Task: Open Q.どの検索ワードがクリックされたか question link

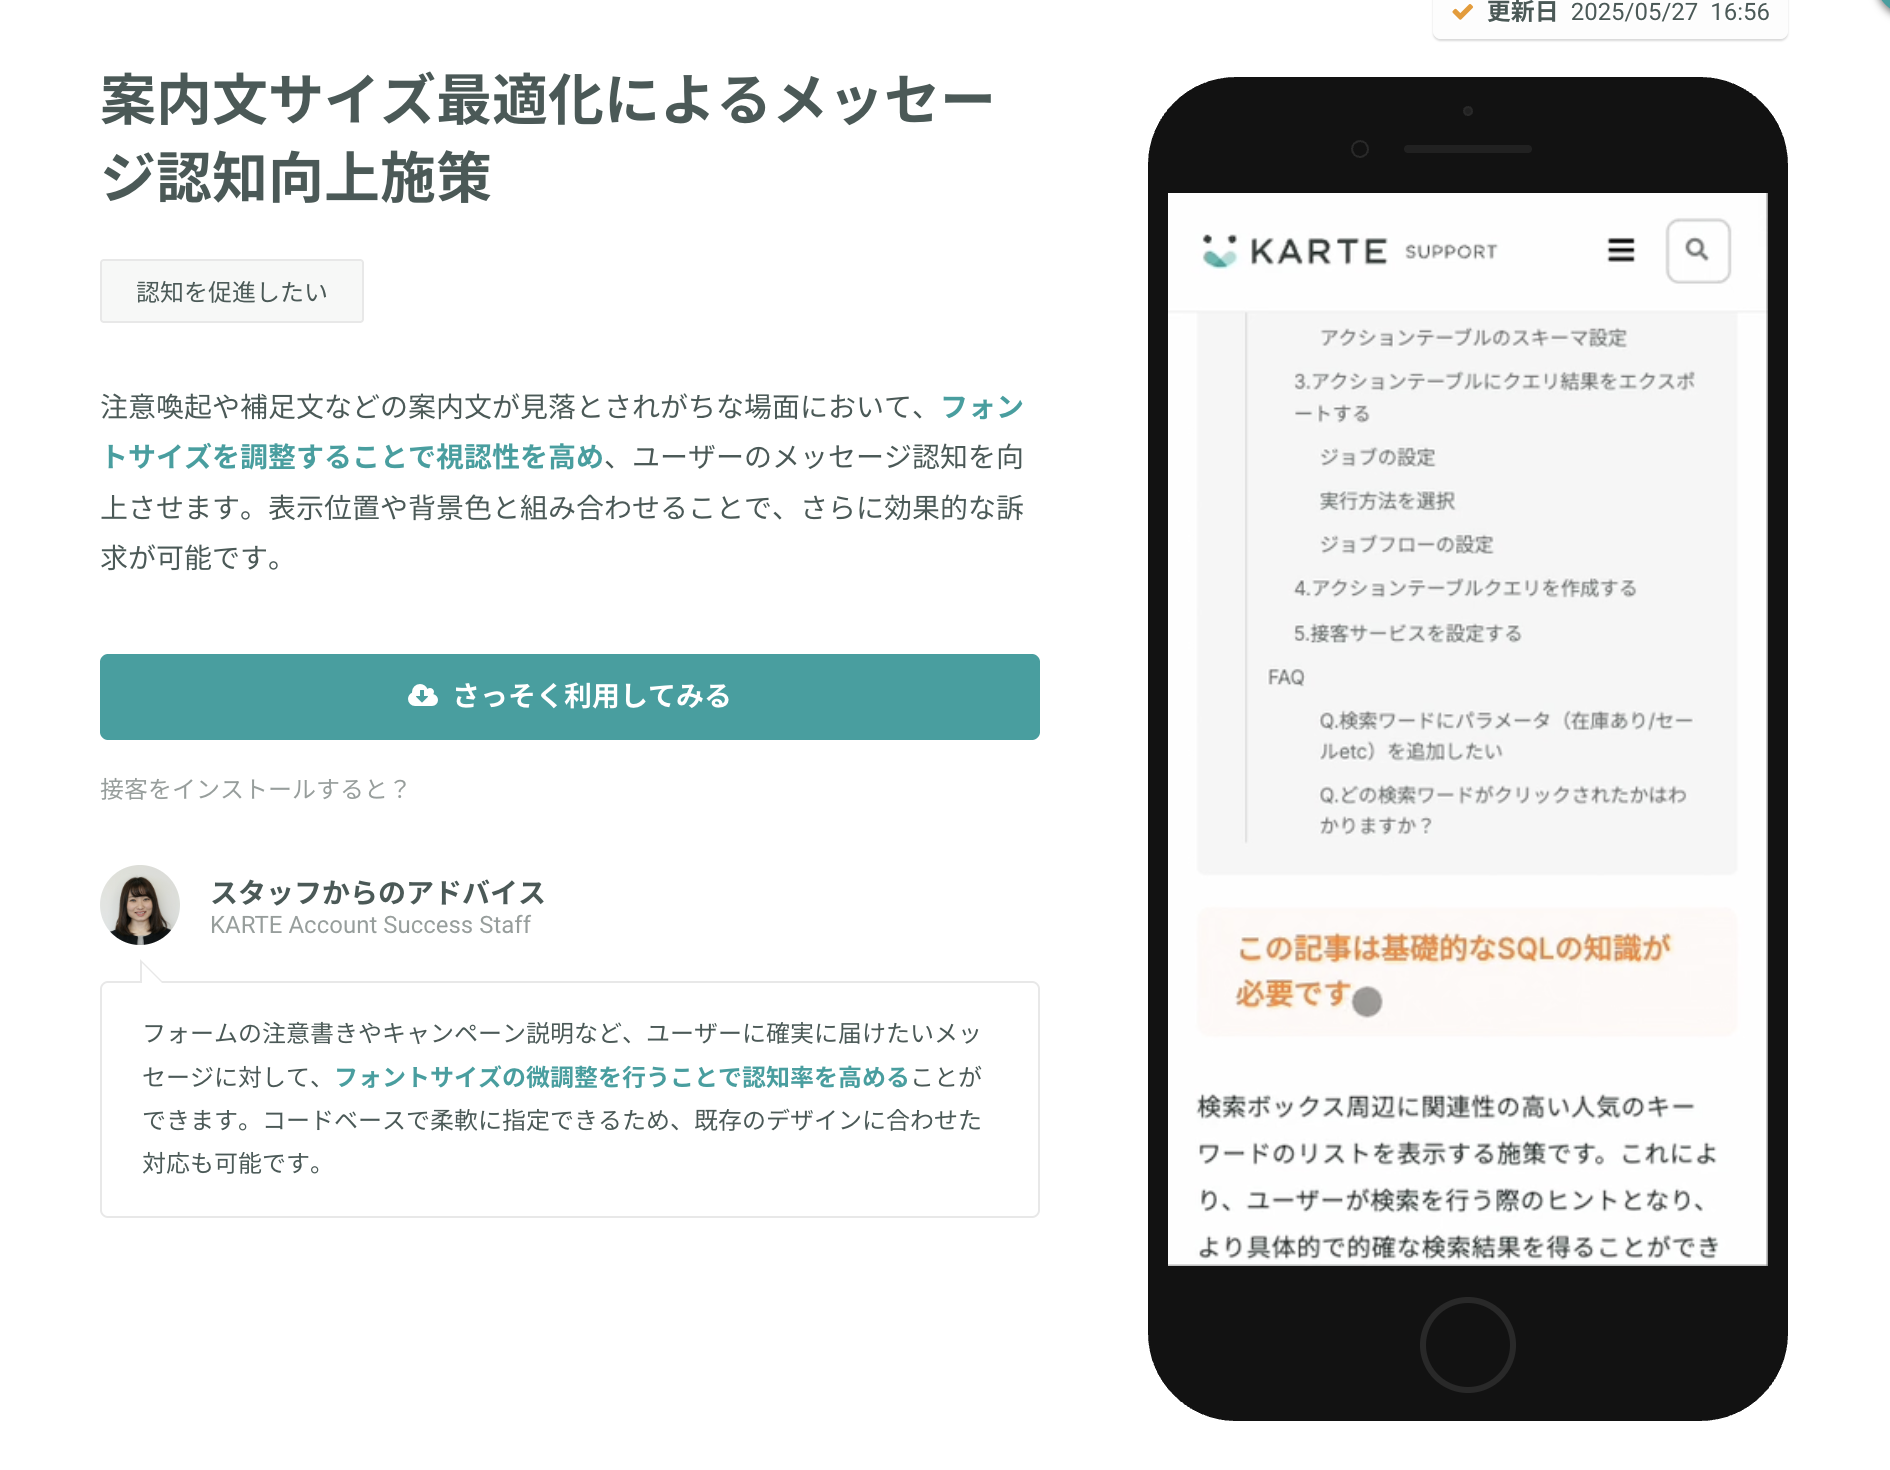Action: pyautogui.click(x=1503, y=810)
